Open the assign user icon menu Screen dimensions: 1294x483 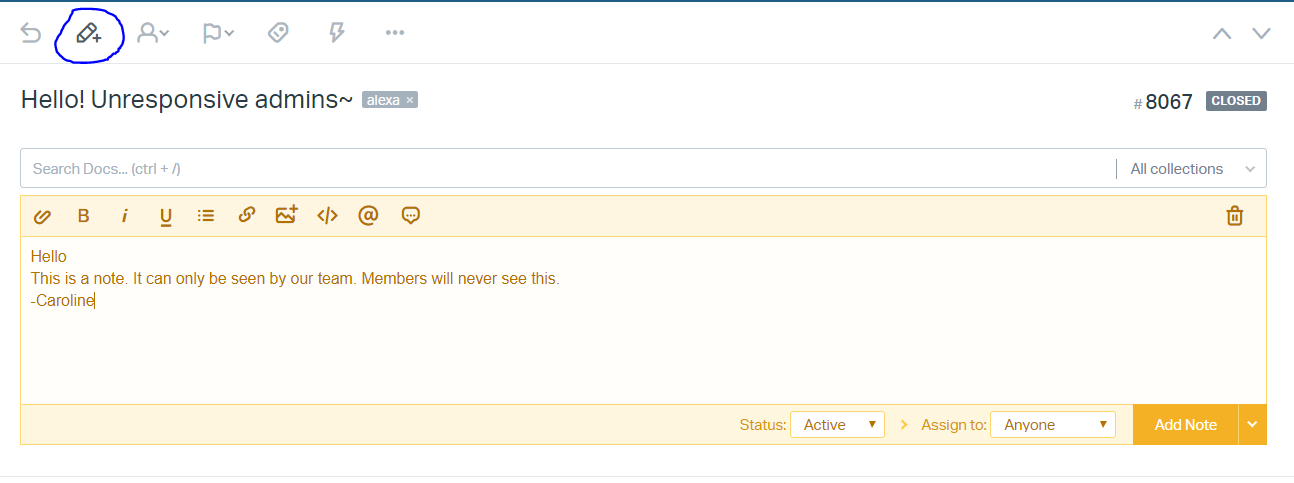(153, 34)
